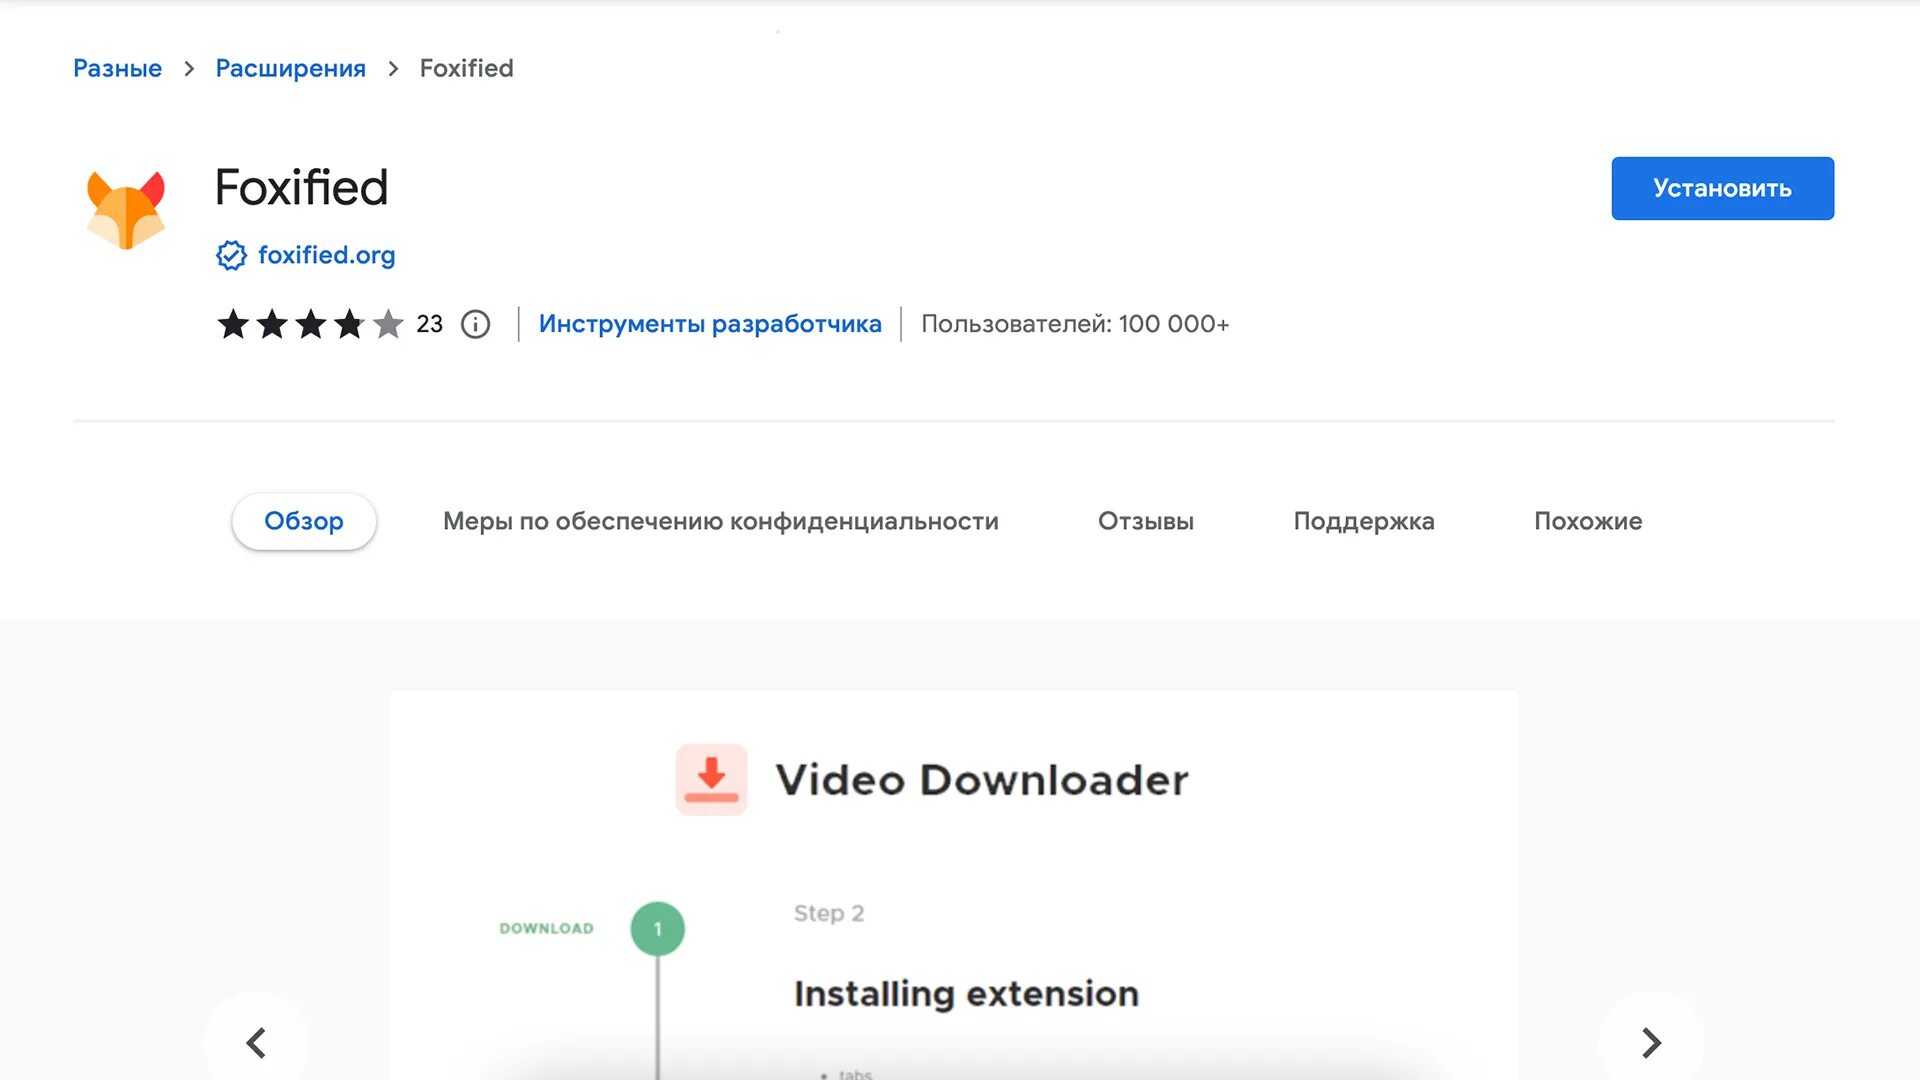Click the verified publisher badge icon
The width and height of the screenshot is (1920, 1080).
click(x=231, y=255)
